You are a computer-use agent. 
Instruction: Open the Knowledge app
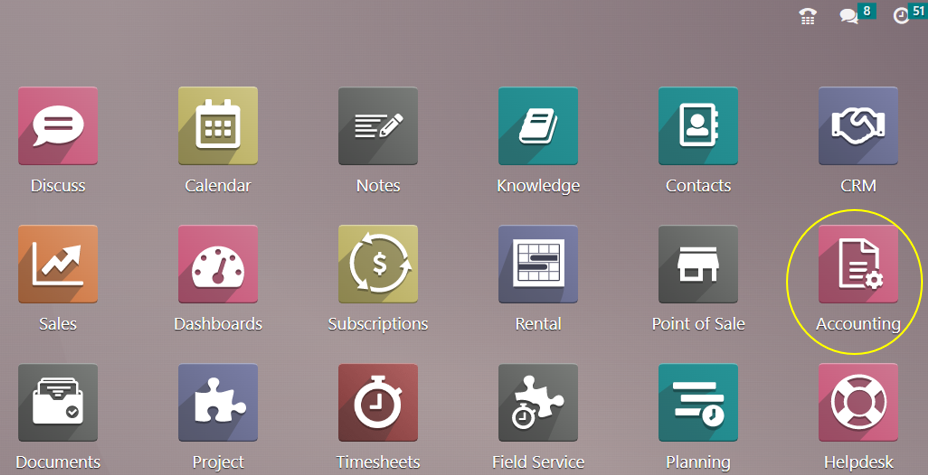[x=538, y=126]
